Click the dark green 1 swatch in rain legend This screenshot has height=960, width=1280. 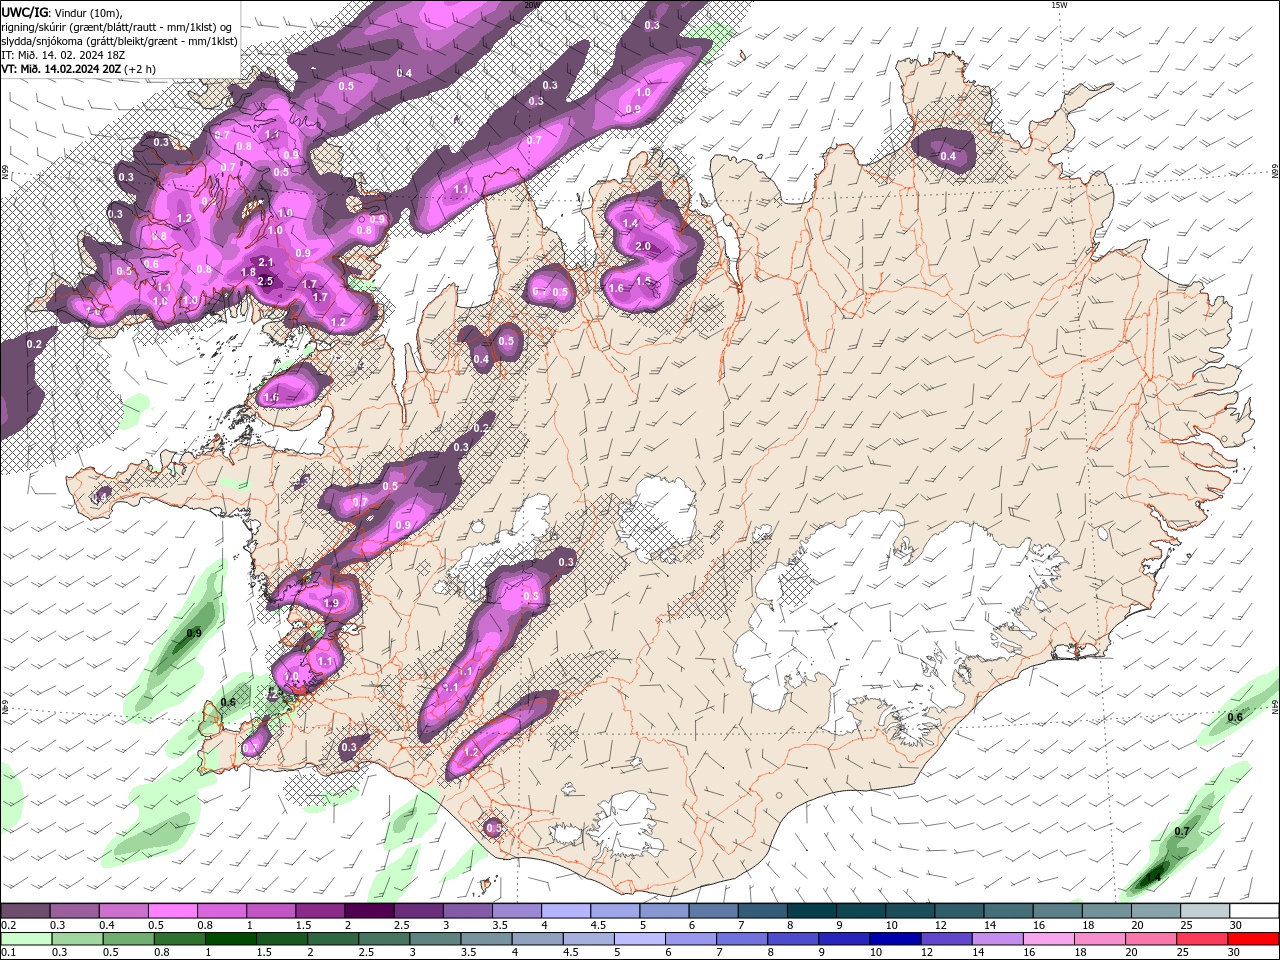(230, 939)
